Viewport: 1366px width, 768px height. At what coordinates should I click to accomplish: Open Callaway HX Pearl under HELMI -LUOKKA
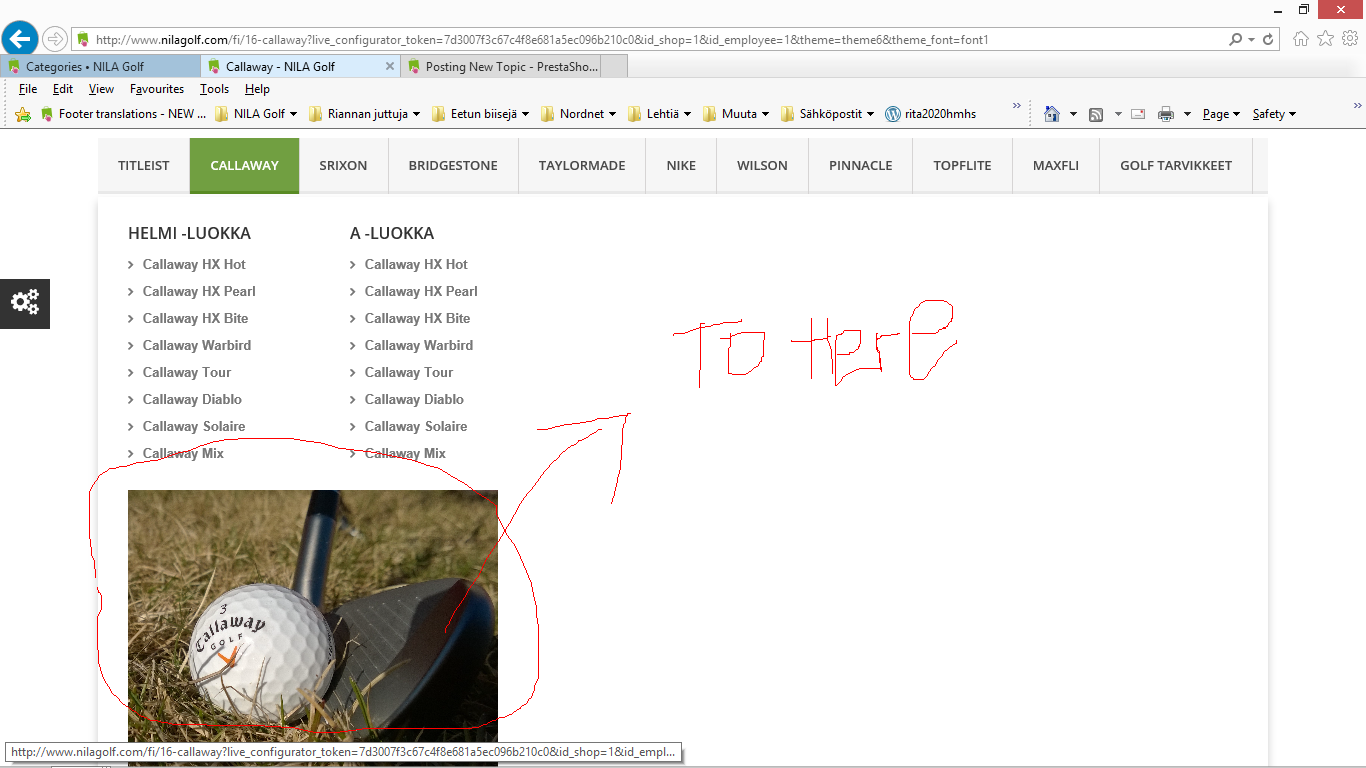click(199, 291)
